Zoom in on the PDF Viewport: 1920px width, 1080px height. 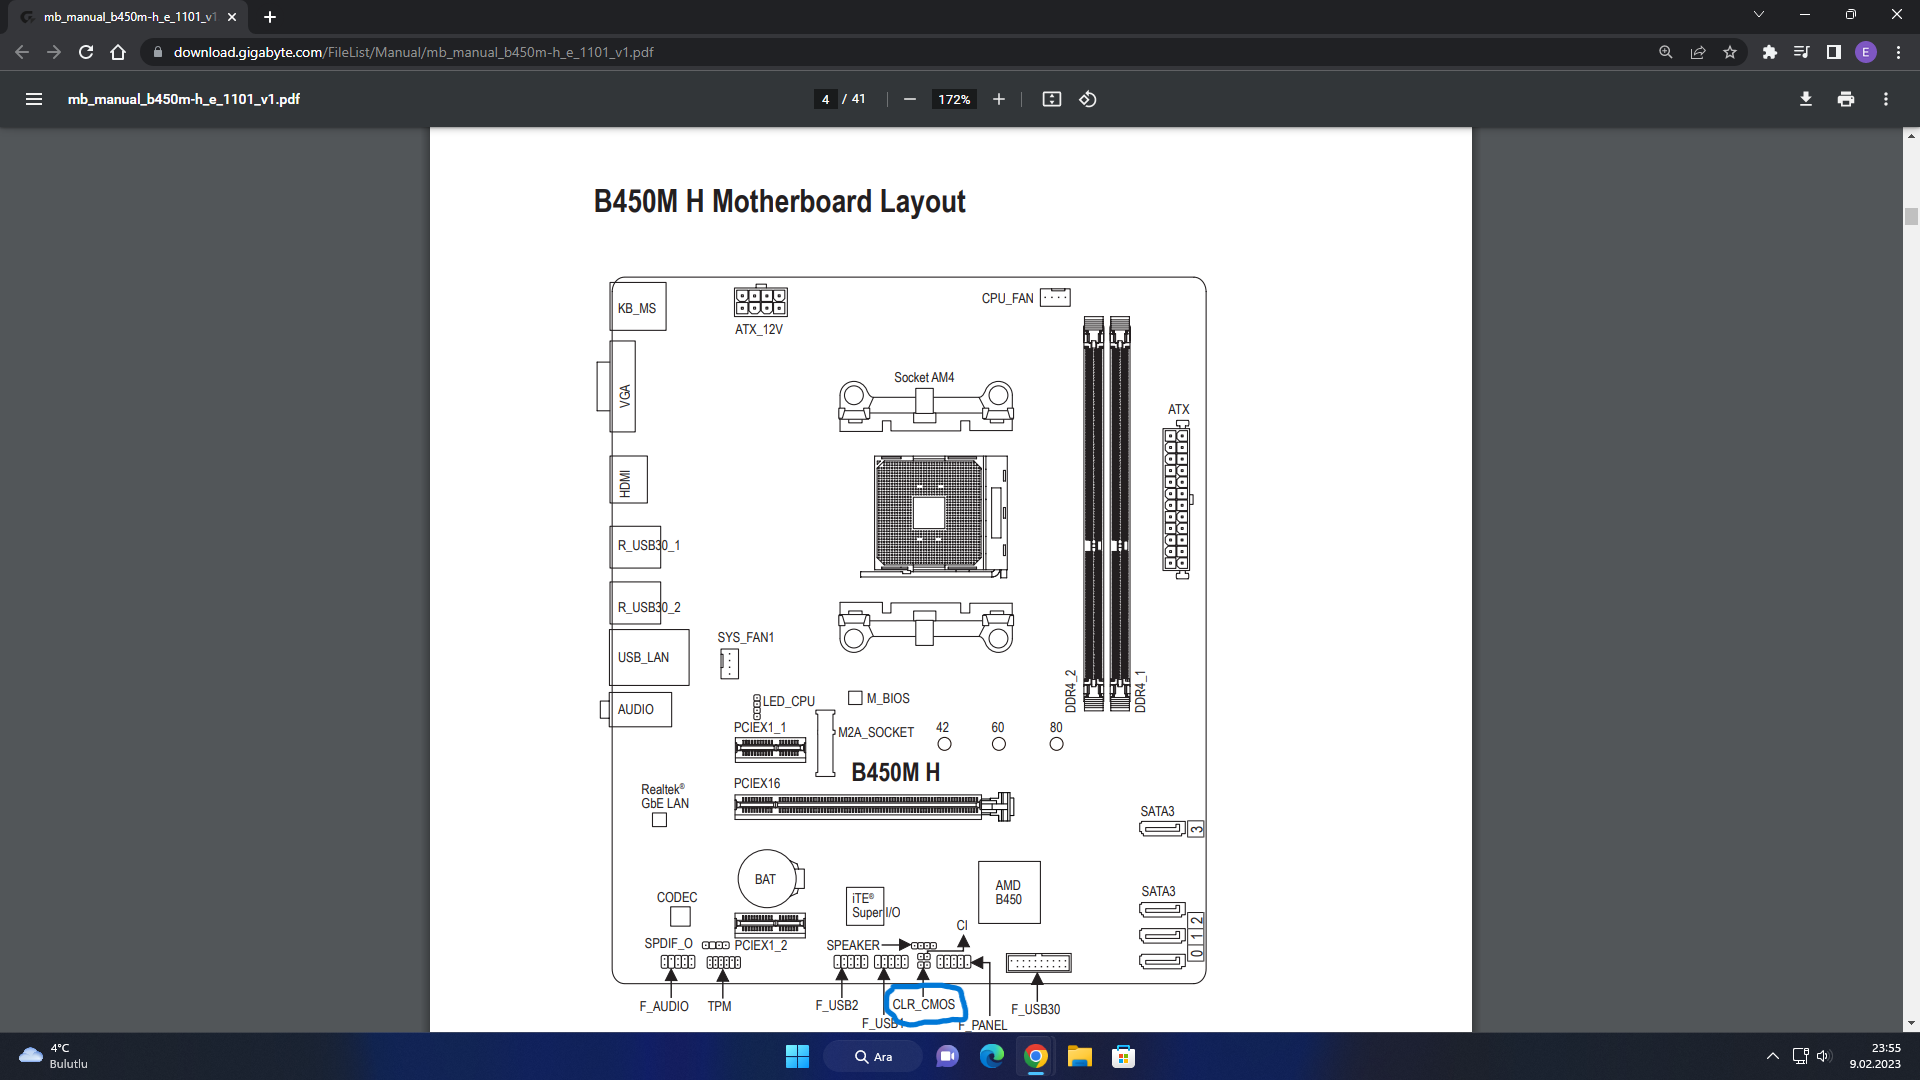[x=998, y=99]
